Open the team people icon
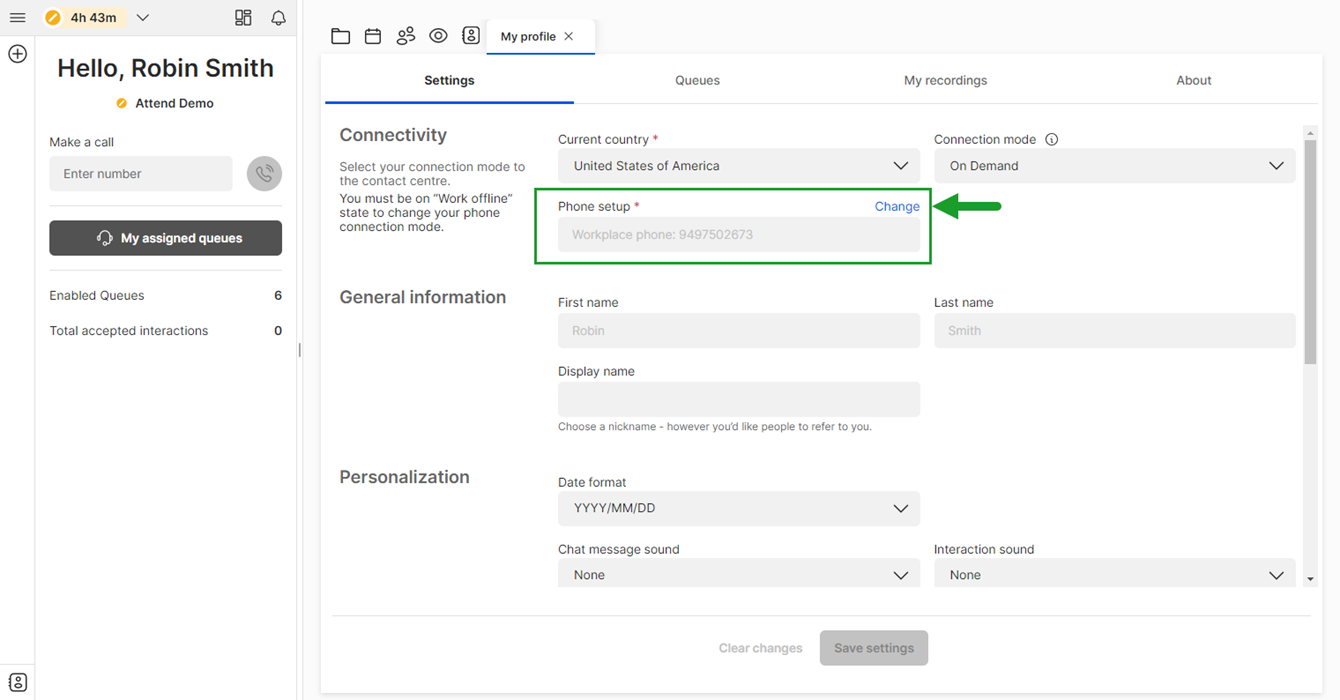This screenshot has height=700, width=1340. pyautogui.click(x=406, y=36)
